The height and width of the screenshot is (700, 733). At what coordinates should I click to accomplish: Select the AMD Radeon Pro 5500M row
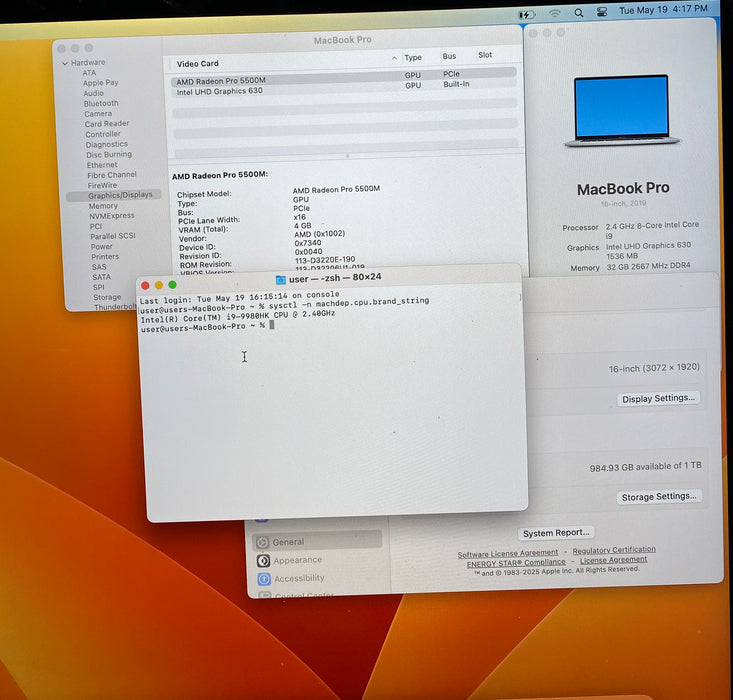pos(344,78)
